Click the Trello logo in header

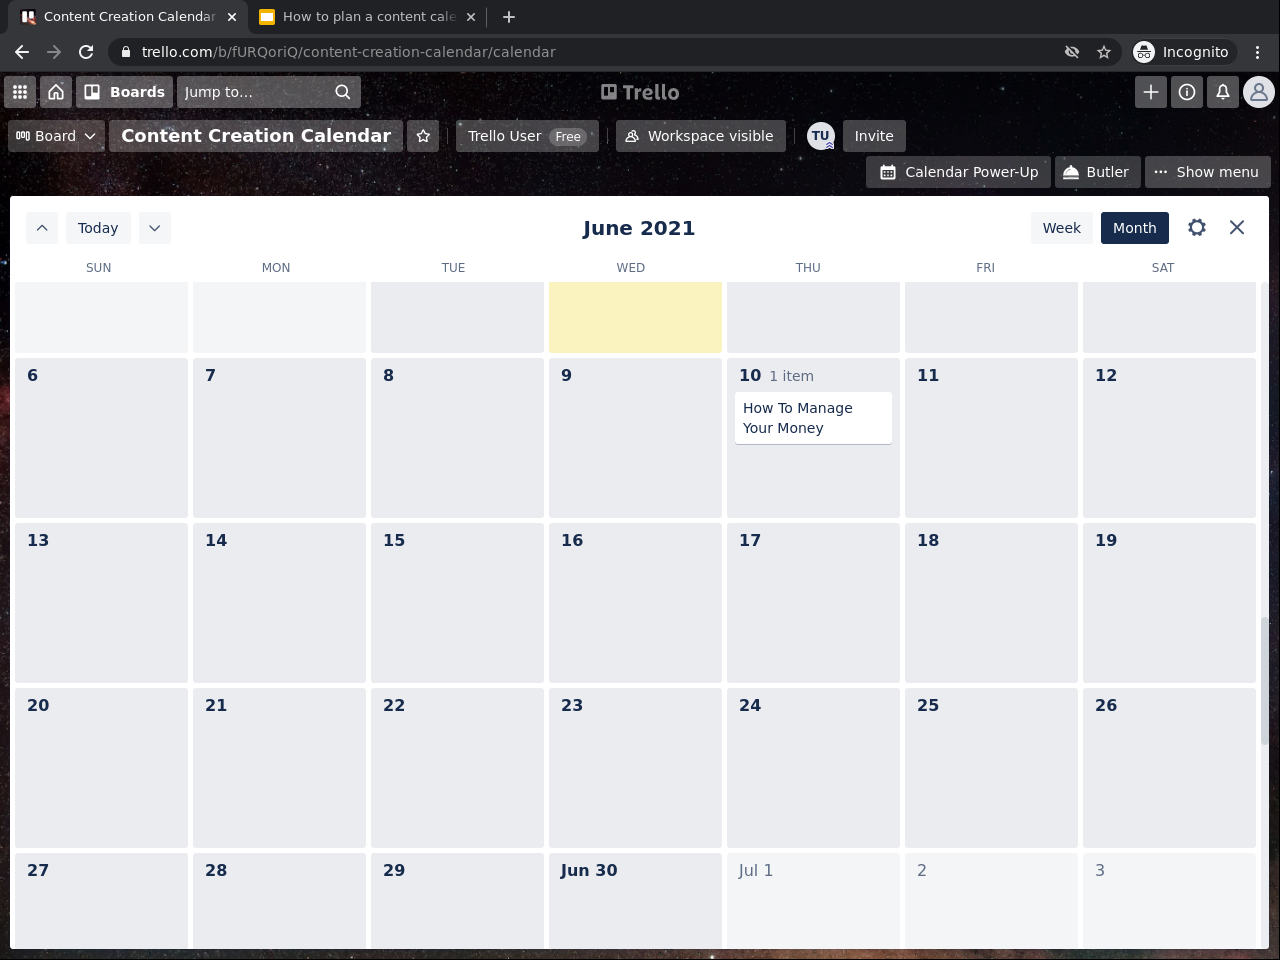pyautogui.click(x=640, y=92)
